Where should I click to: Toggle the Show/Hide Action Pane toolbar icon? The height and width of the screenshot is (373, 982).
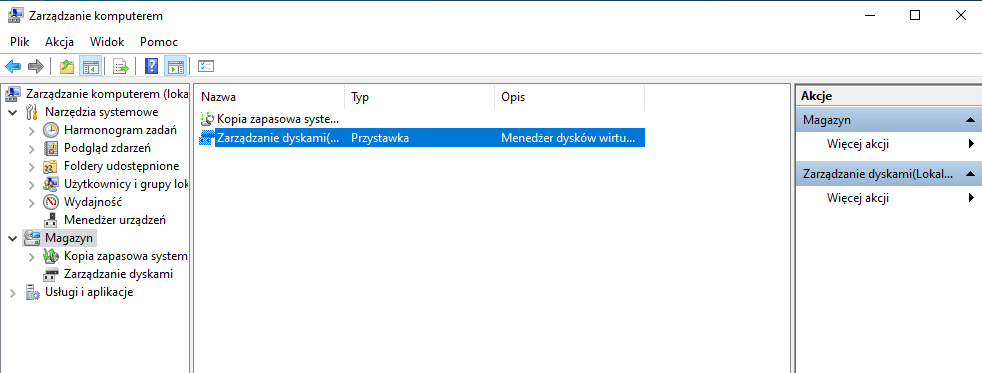tap(175, 66)
